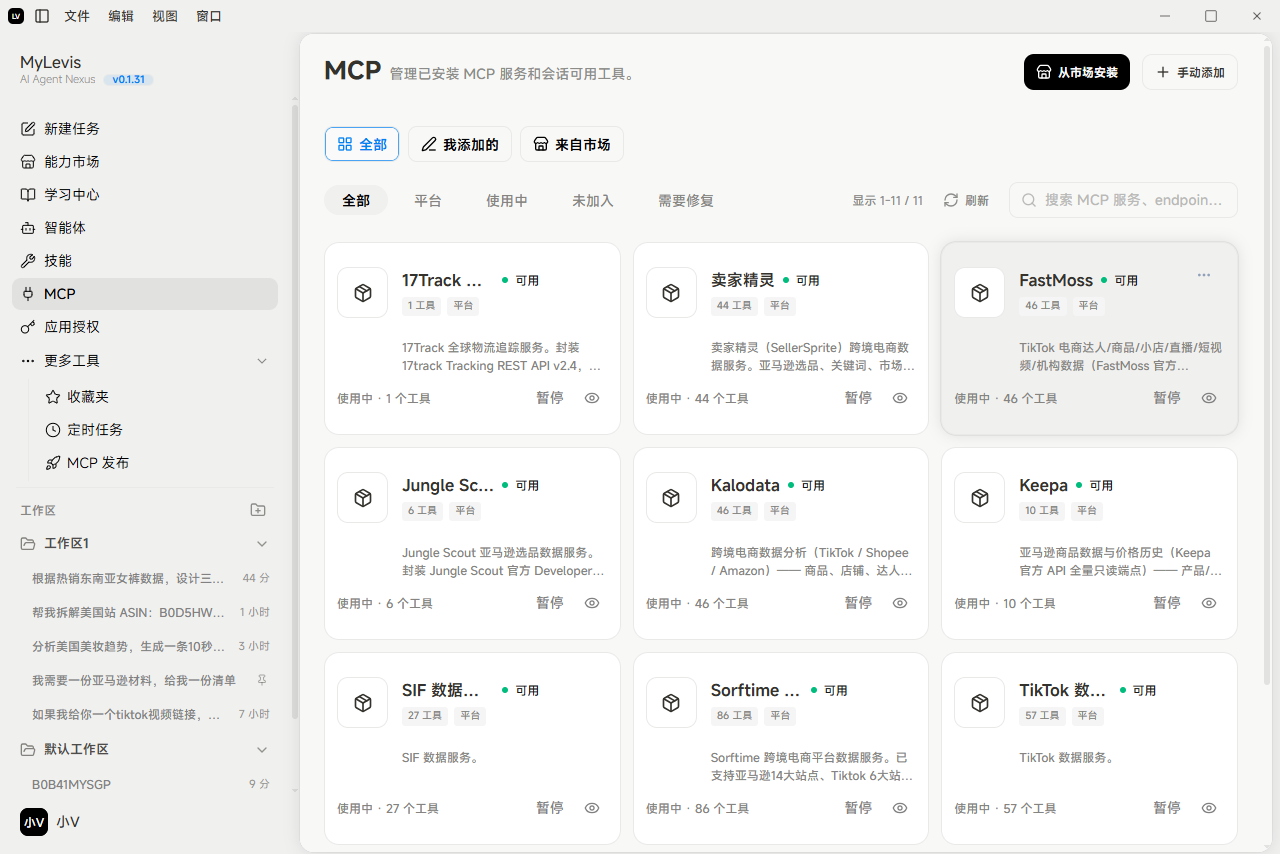
Task: Open task 根据热销东南亚女裤数据
Action: (145, 578)
